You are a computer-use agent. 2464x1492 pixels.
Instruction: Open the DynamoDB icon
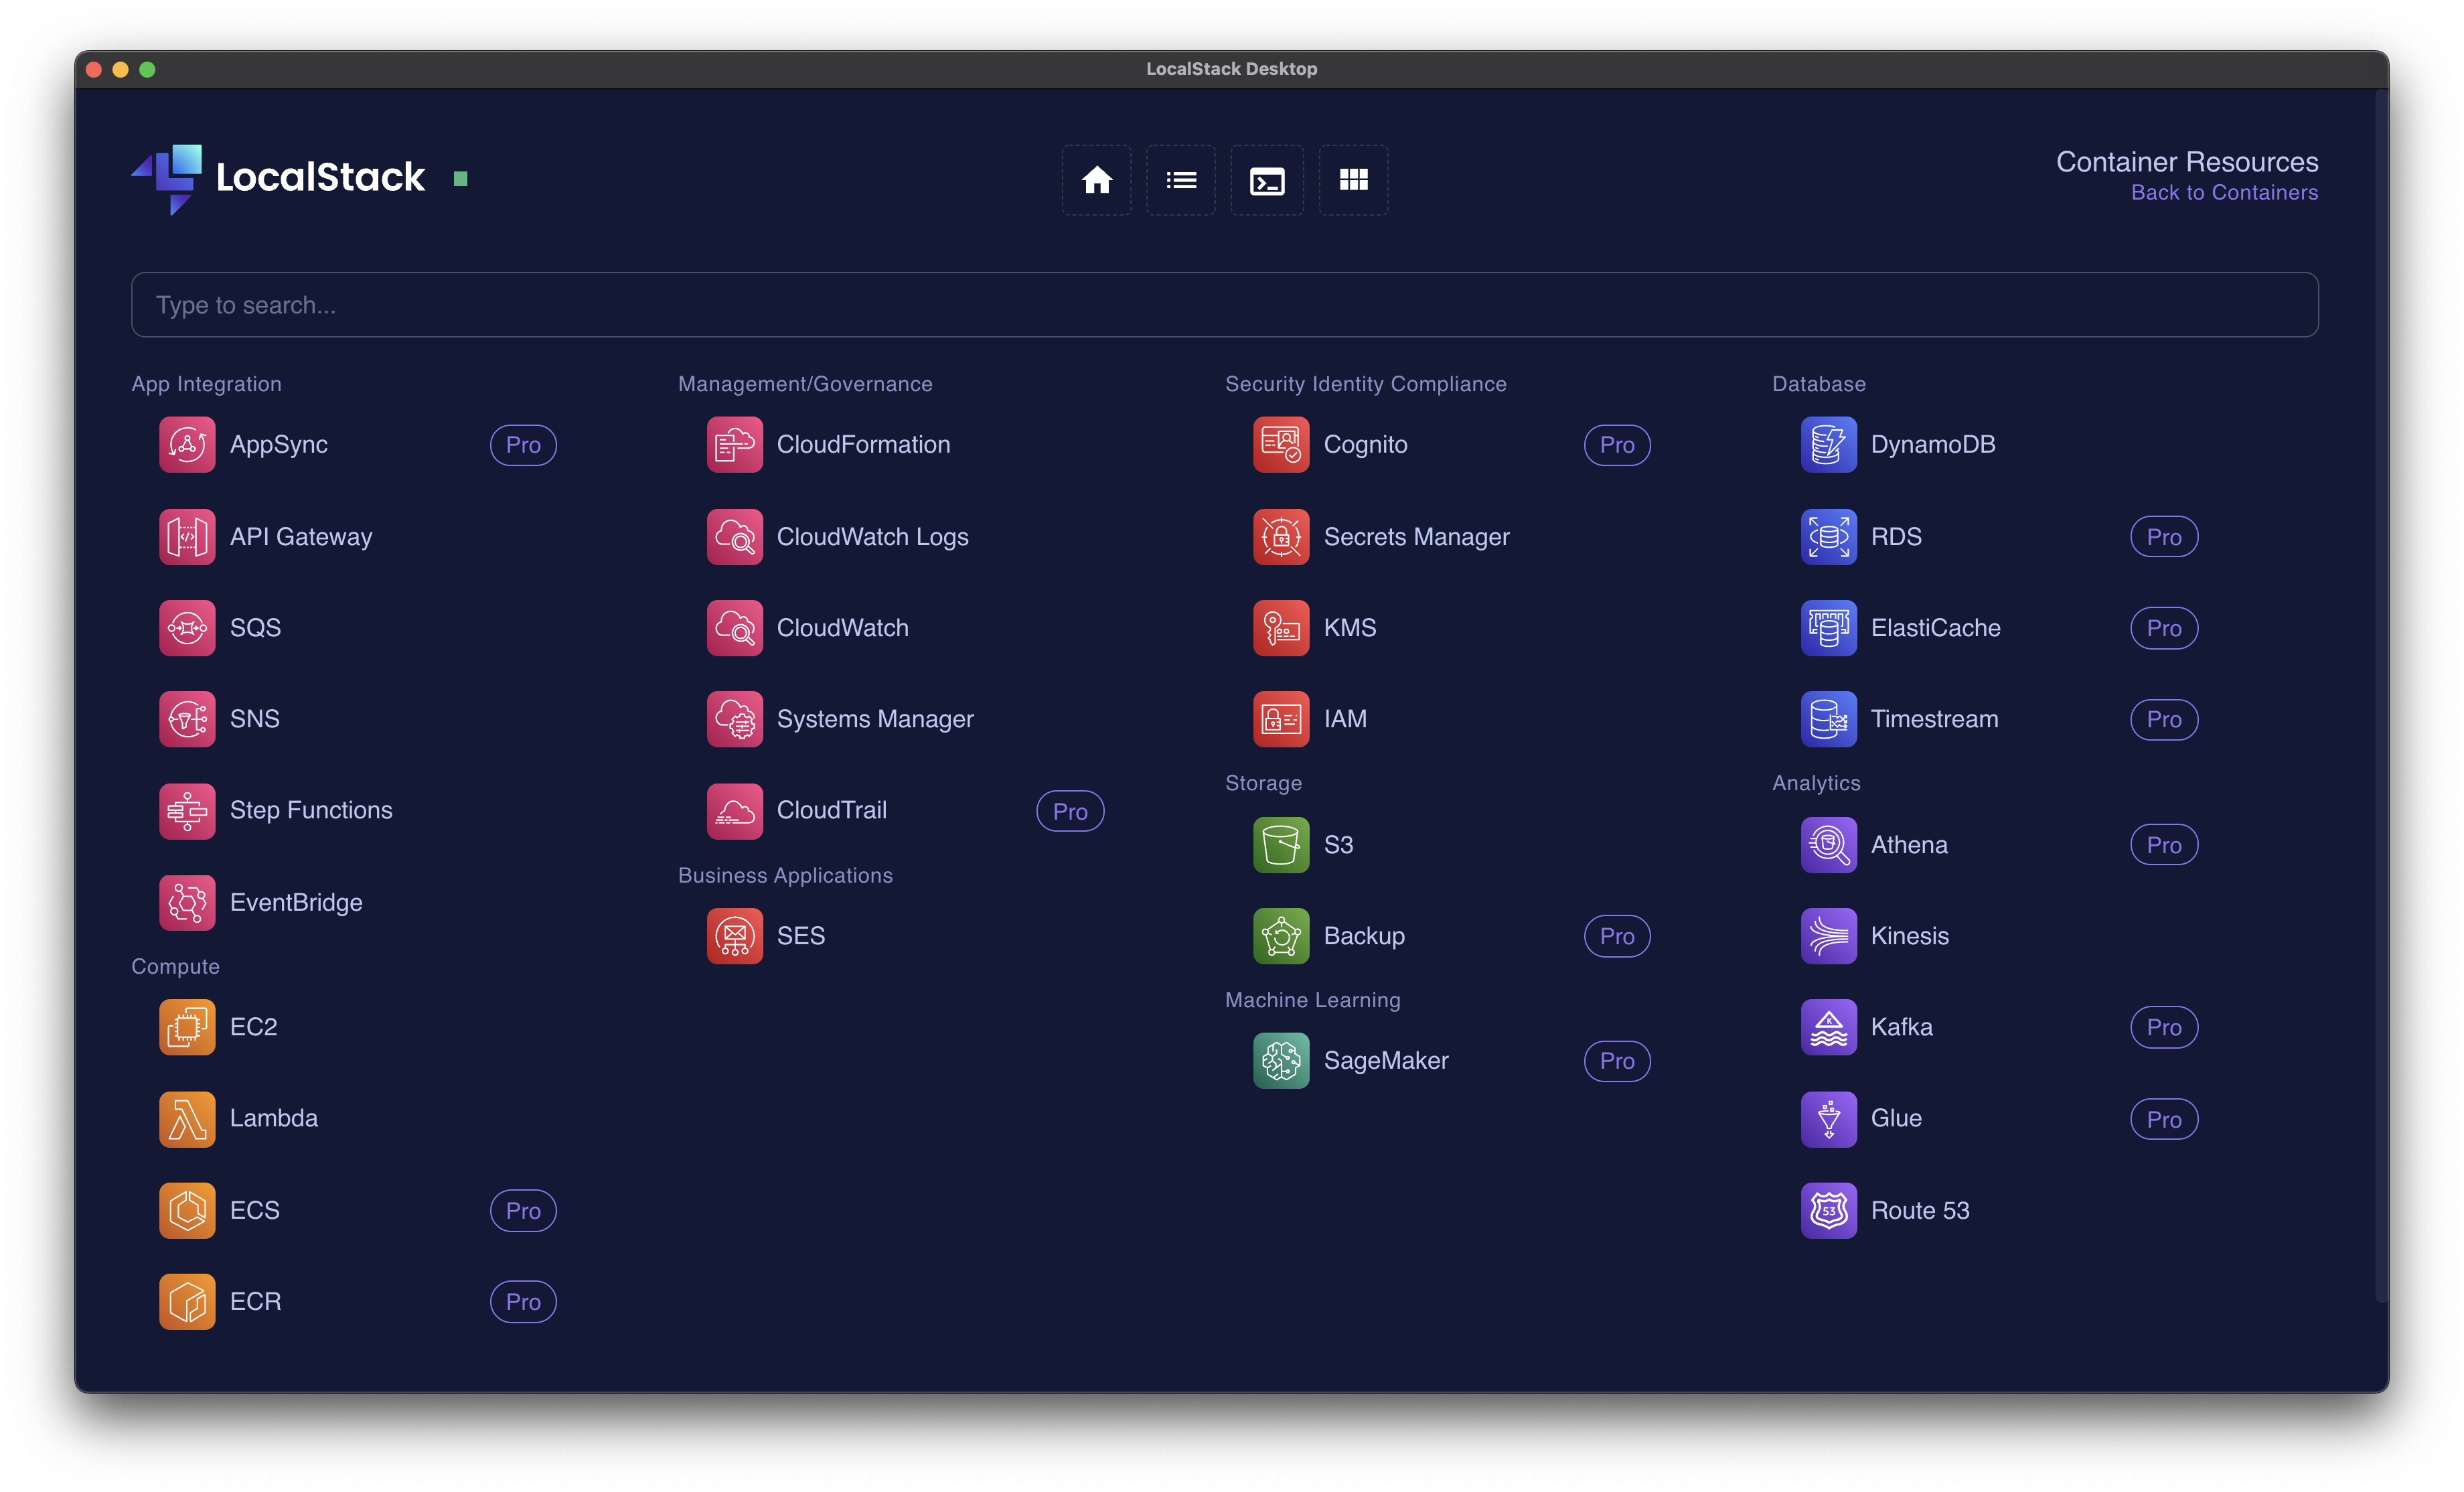1828,445
